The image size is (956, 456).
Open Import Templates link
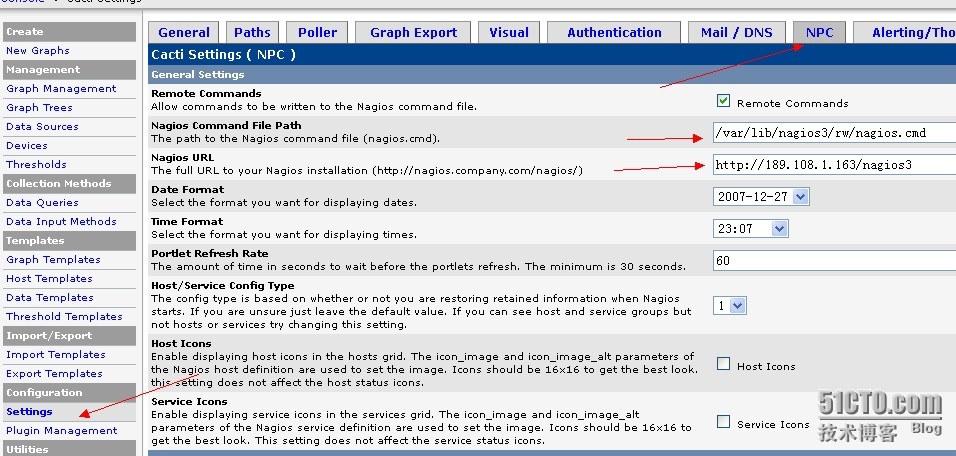click(55, 354)
